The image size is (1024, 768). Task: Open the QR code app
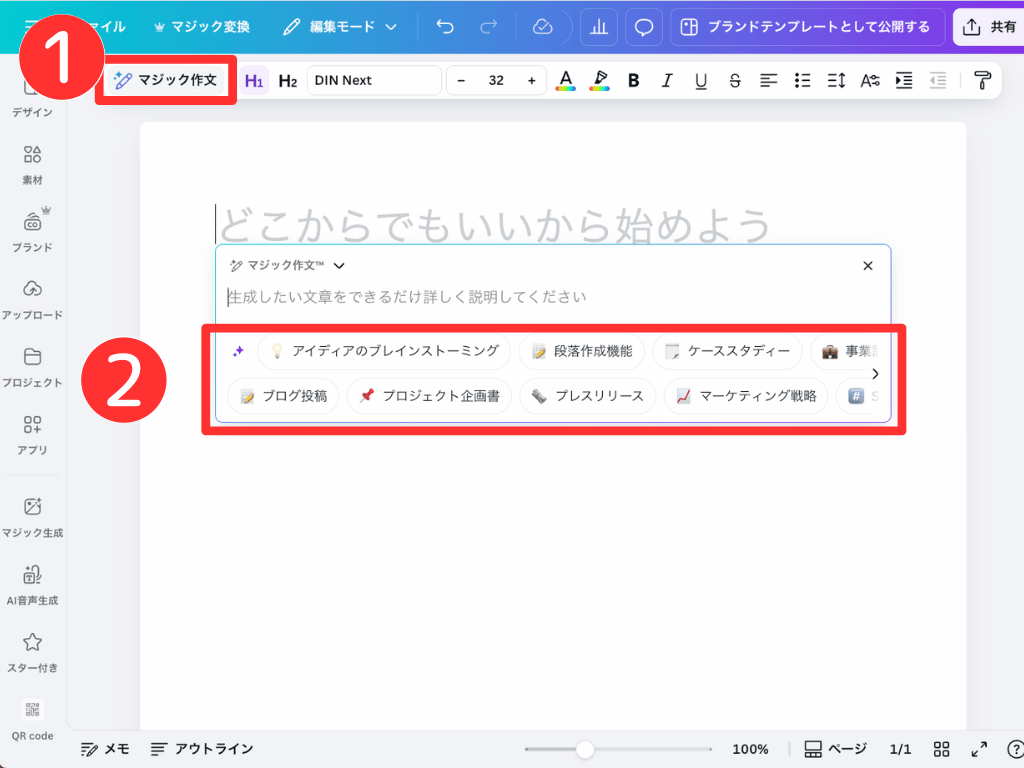[x=32, y=721]
